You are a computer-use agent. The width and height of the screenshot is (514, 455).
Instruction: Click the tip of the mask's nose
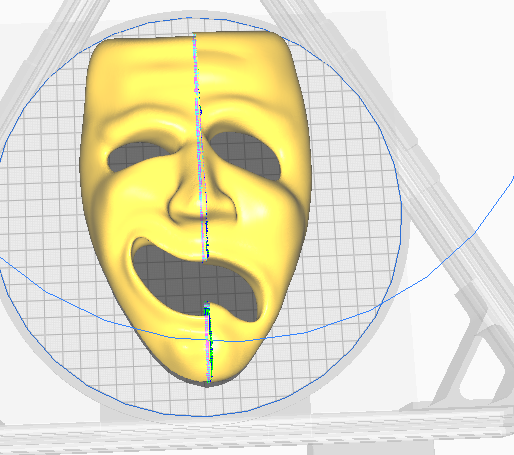(x=200, y=208)
